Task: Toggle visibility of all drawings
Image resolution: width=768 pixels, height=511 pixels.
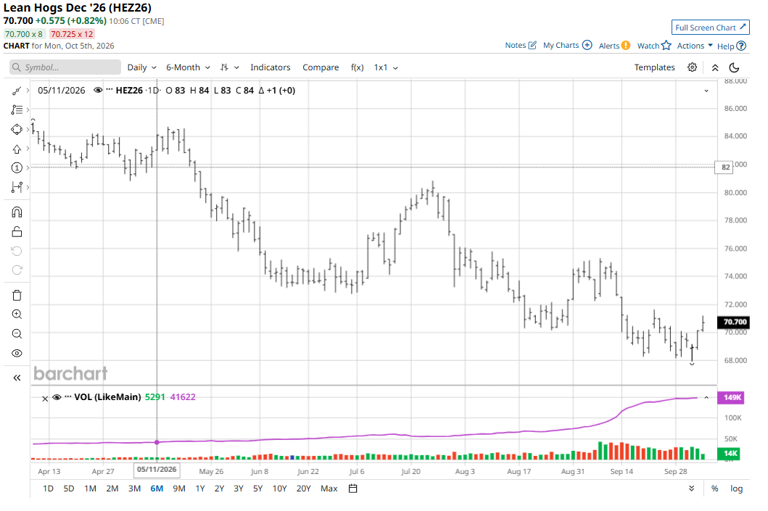Action: click(x=17, y=353)
